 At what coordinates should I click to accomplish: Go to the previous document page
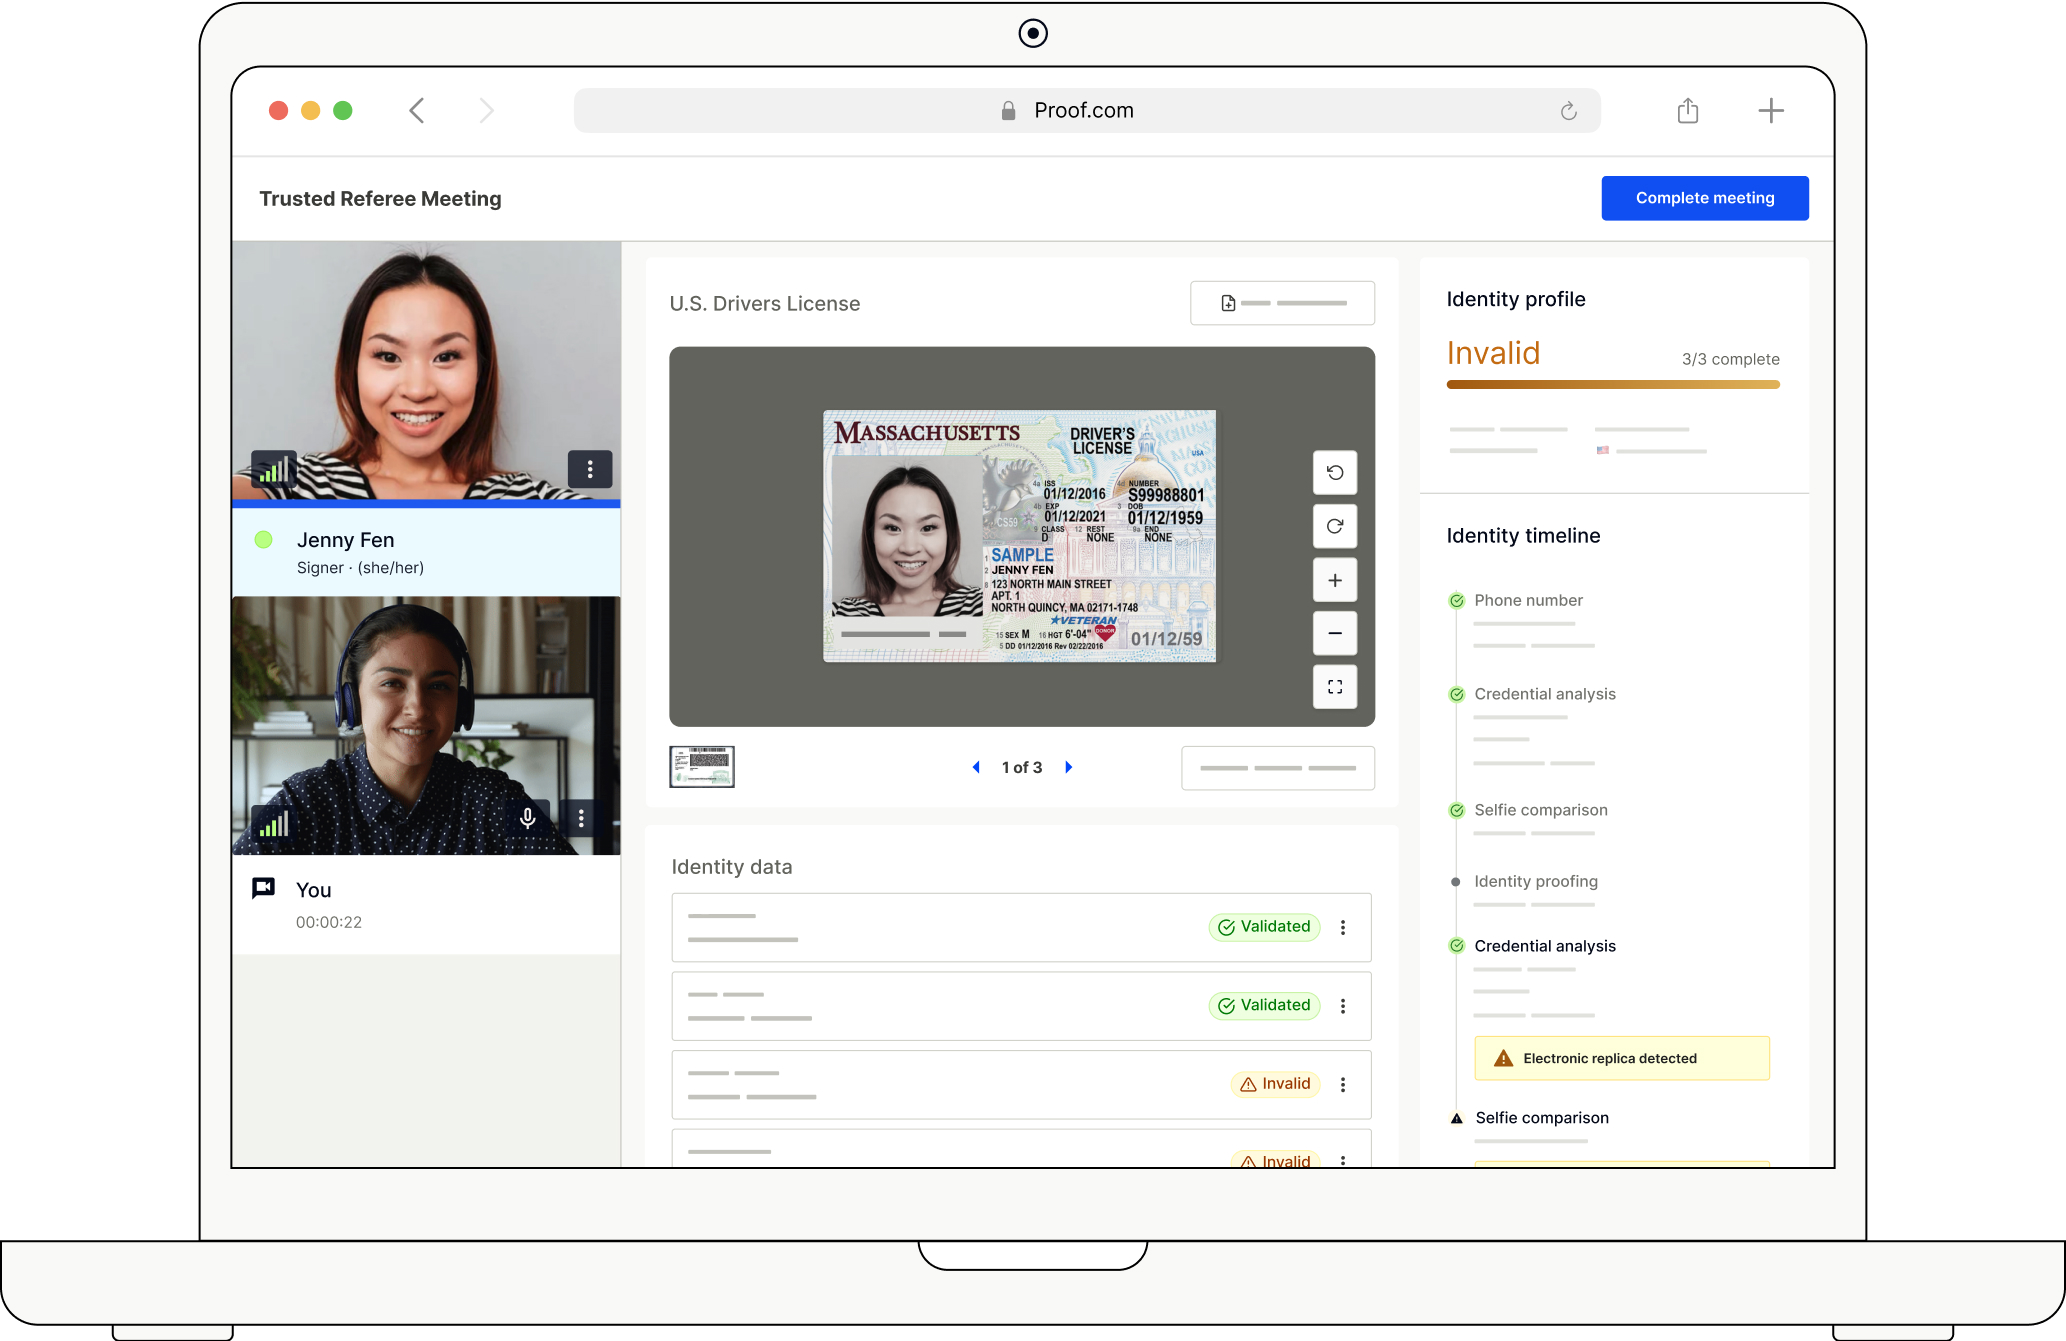pos(976,767)
